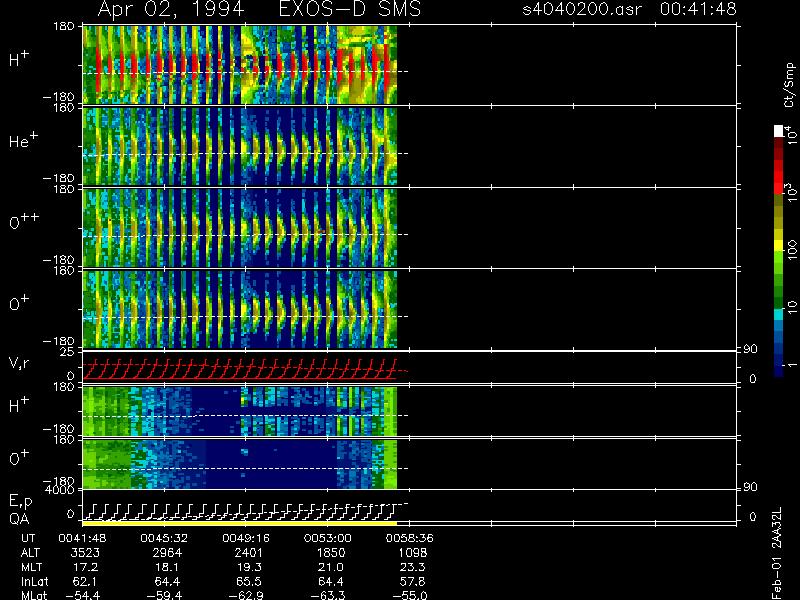
Task: Click the MLT value "21.0"
Action: coord(331,567)
